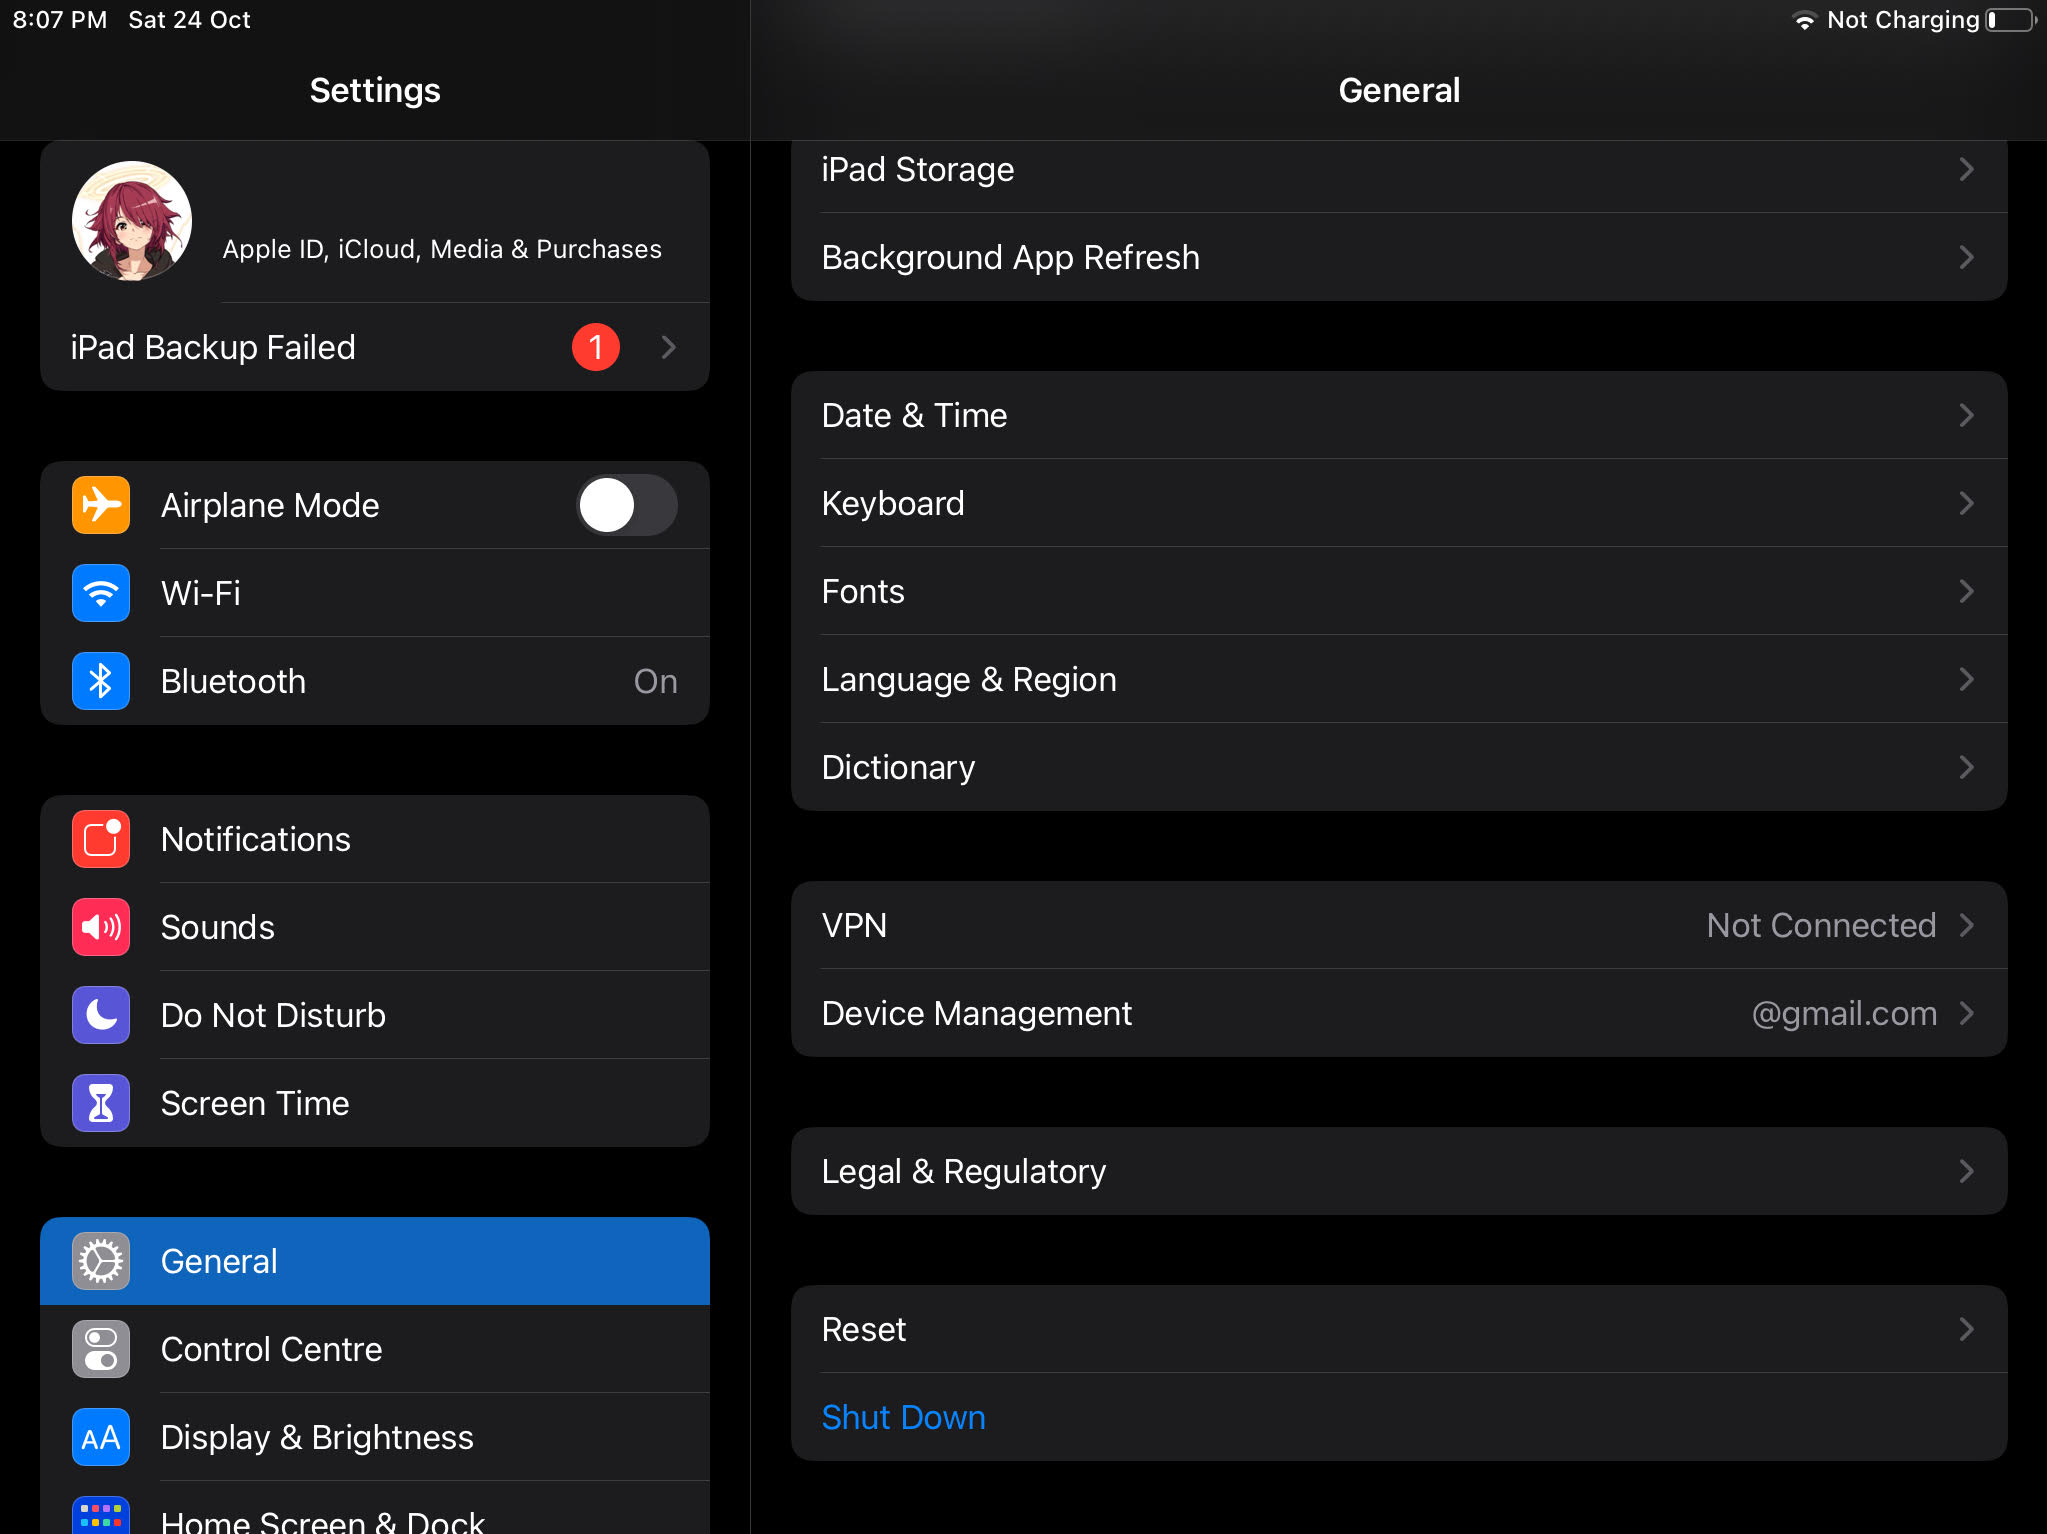The width and height of the screenshot is (2047, 1534).
Task: Open Notifications settings icon
Action: (101, 838)
